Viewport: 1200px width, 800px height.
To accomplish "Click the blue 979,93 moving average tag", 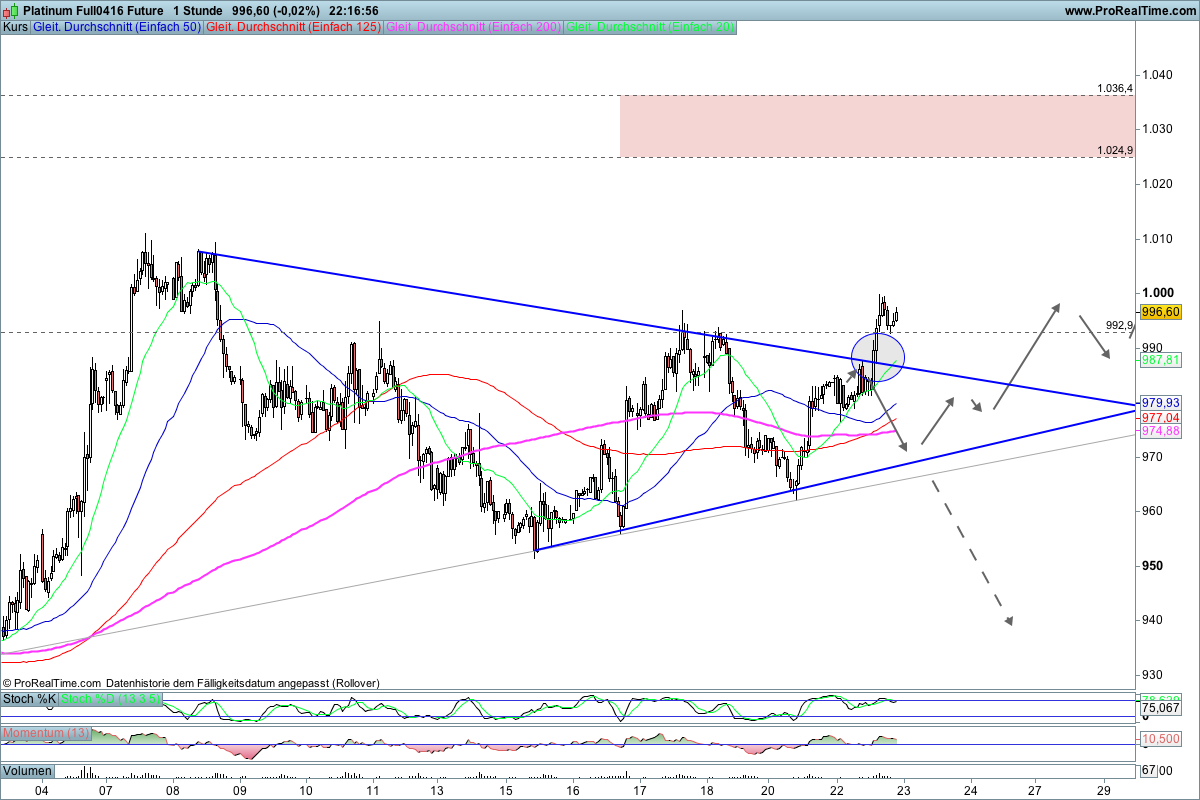I will coord(1161,403).
